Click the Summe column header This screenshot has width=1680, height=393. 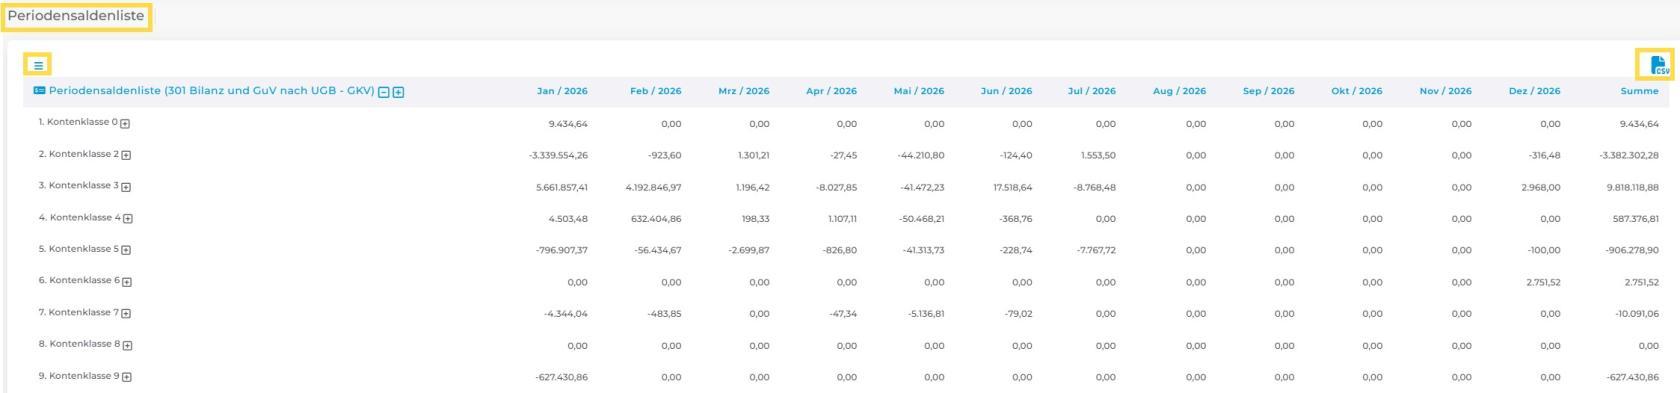[1639, 91]
